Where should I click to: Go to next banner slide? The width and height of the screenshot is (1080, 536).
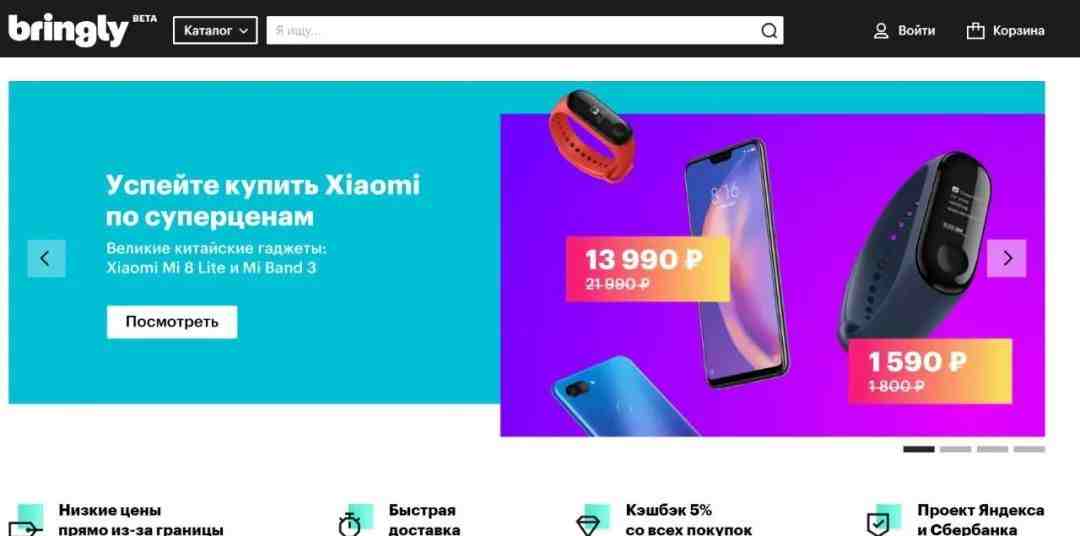click(x=1006, y=258)
